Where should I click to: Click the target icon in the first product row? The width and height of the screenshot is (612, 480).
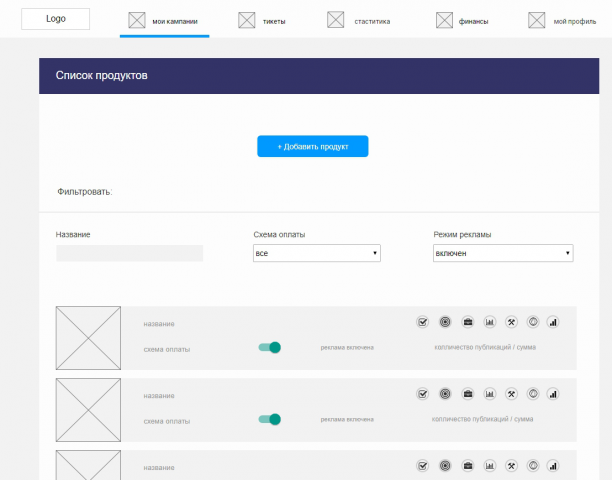(445, 322)
